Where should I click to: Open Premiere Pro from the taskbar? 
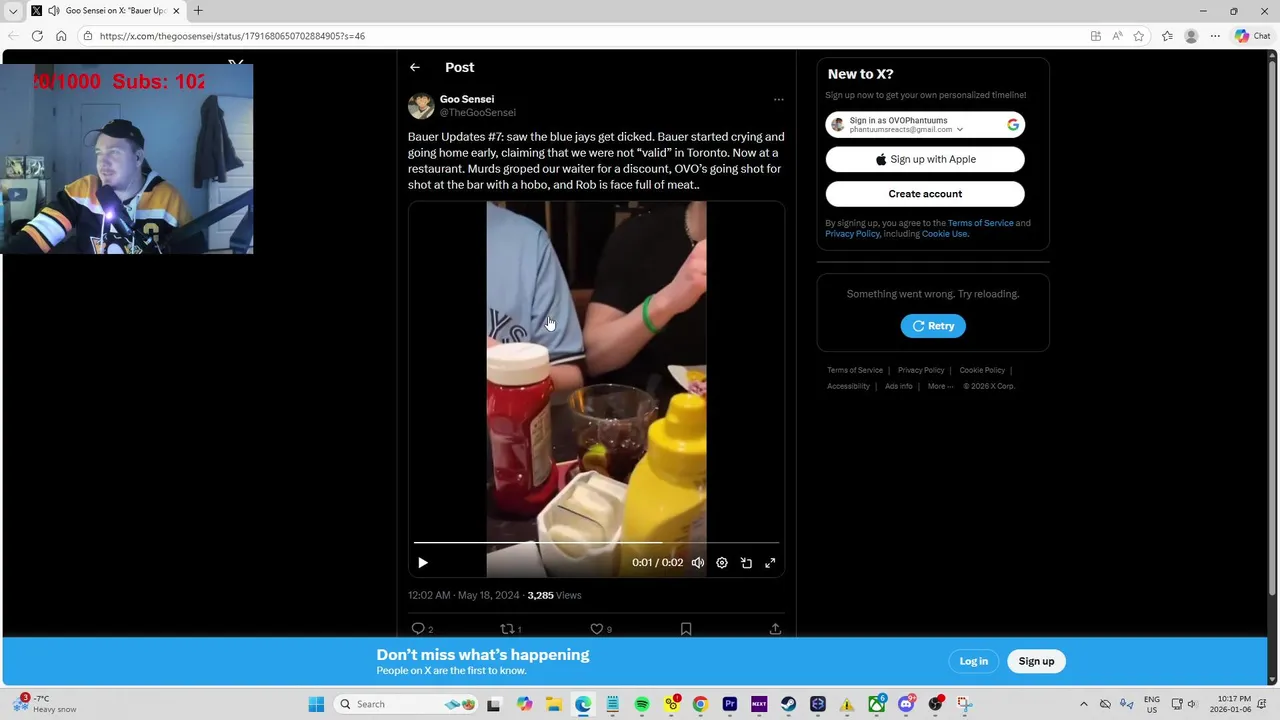(x=730, y=704)
